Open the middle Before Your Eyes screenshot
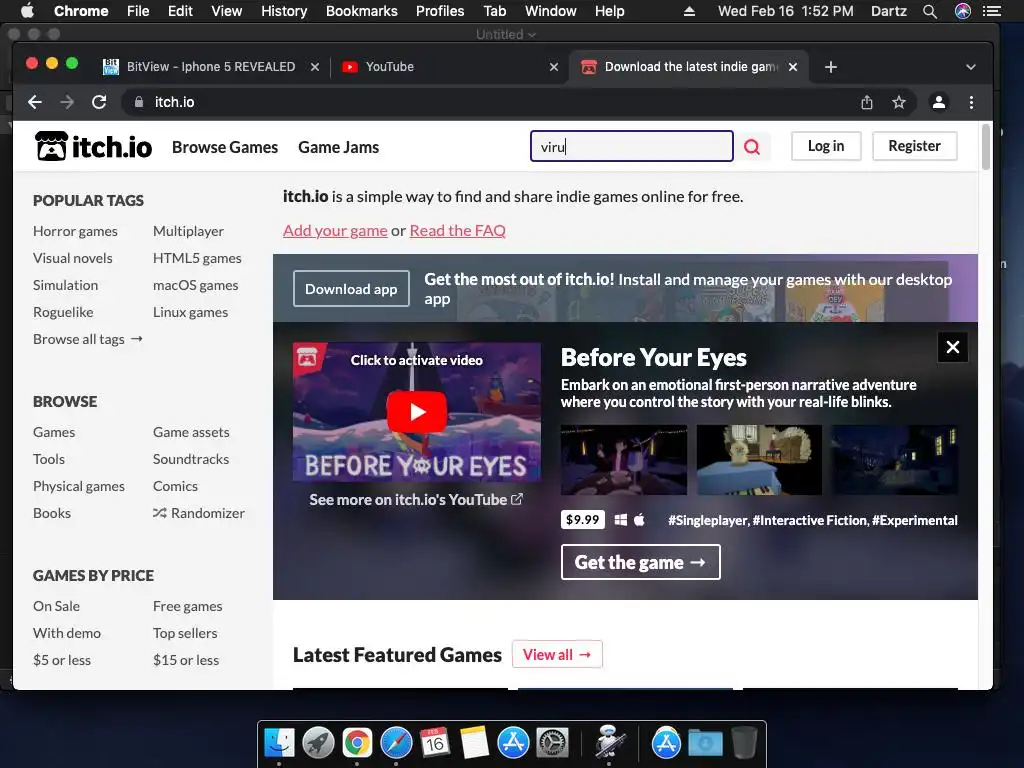This screenshot has width=1024, height=768. pyautogui.click(x=759, y=460)
